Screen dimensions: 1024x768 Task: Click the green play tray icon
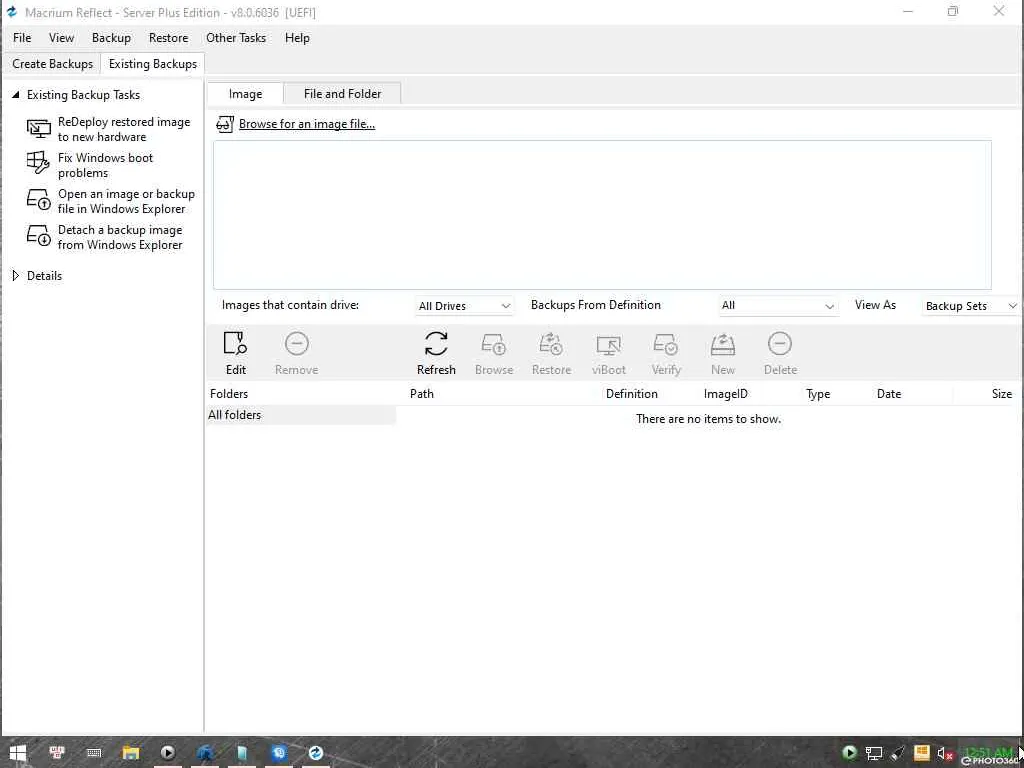point(849,753)
